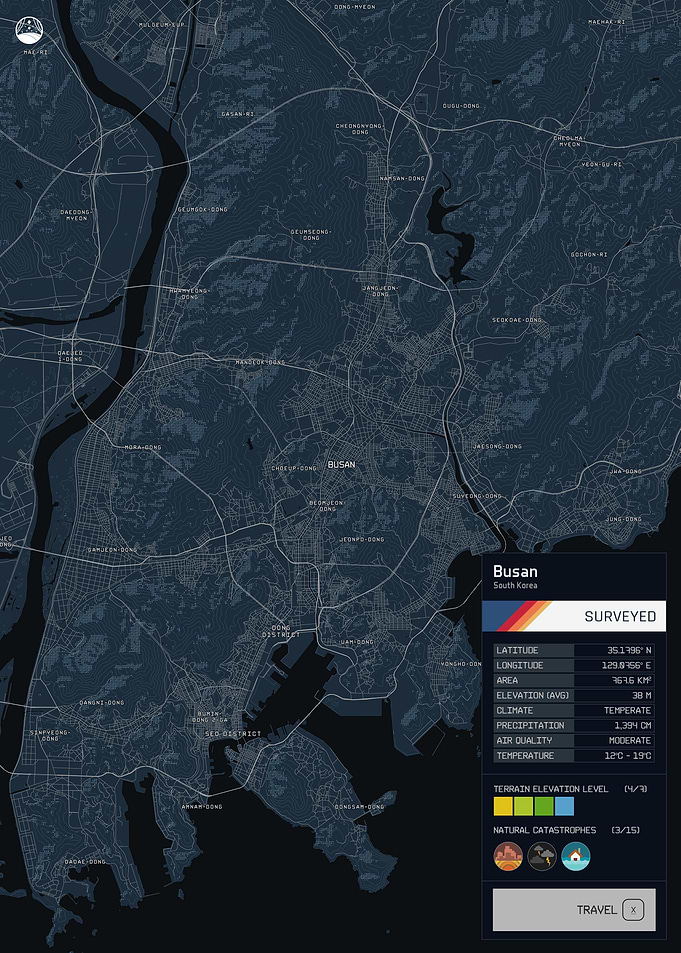Select the GAMJEON-DONG map label
Screen dimensions: 681x953
pyautogui.click(x=112, y=549)
